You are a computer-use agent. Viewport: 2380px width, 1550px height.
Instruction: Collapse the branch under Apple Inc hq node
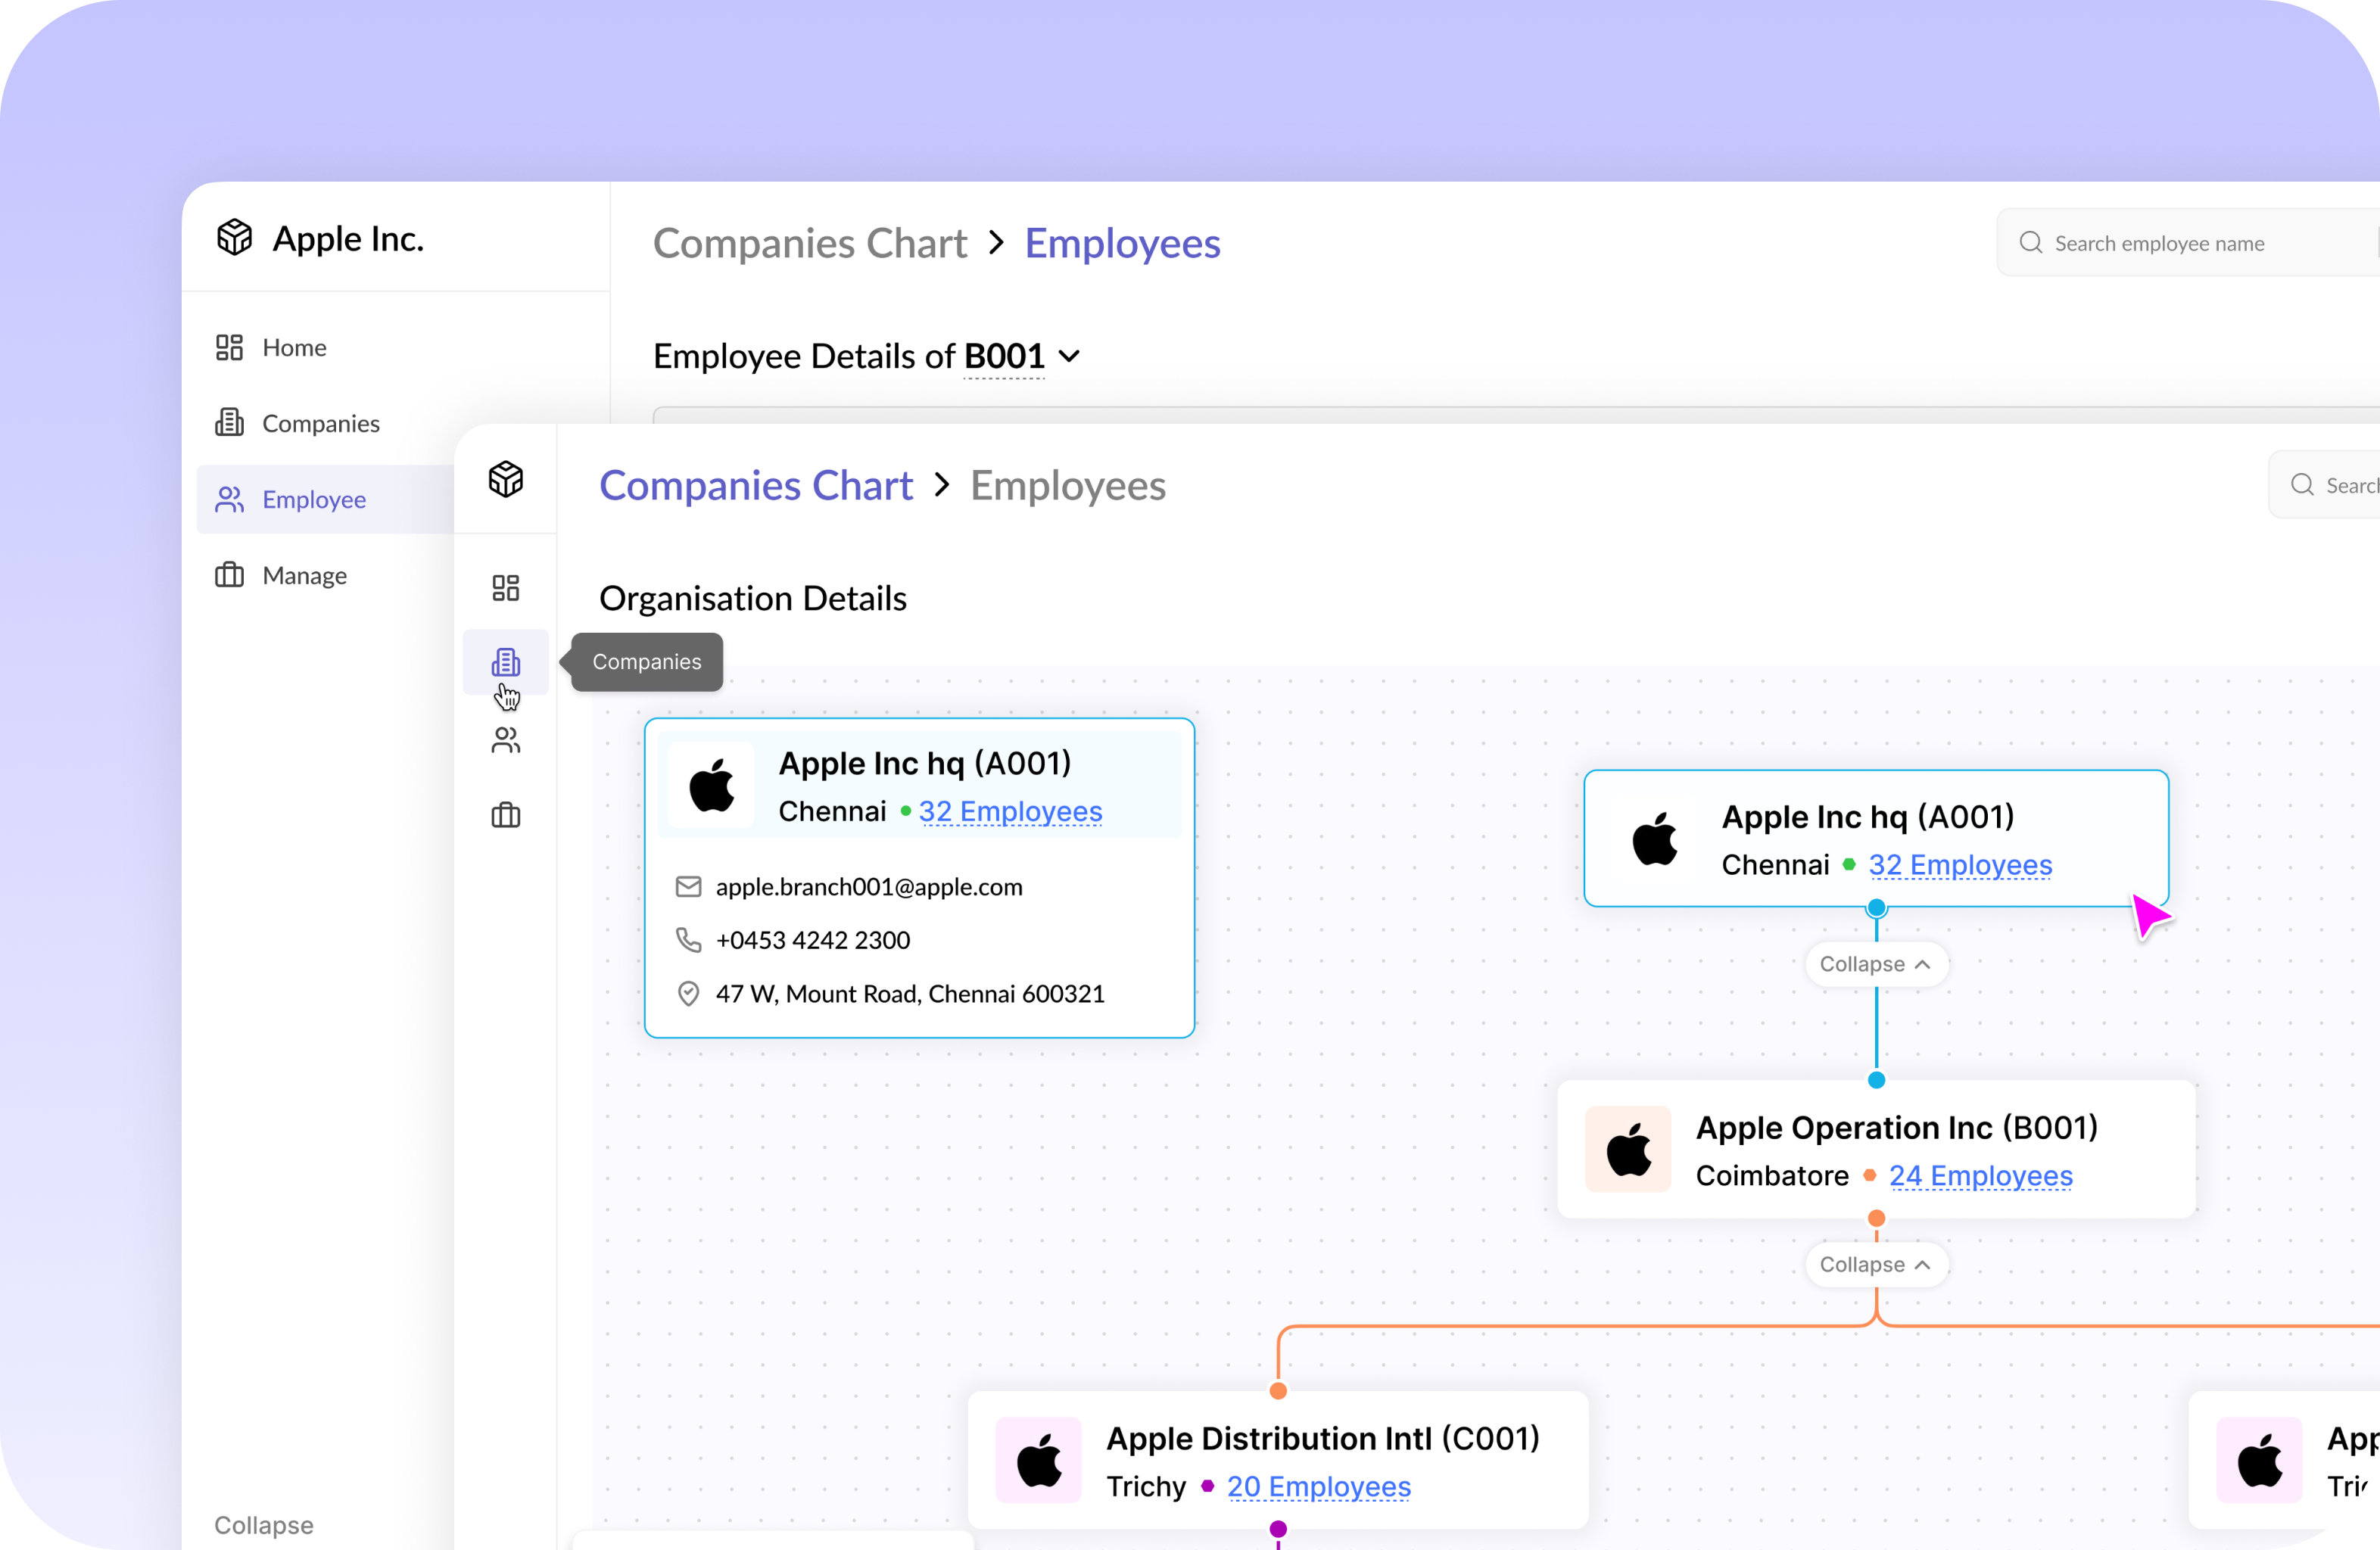[1876, 964]
